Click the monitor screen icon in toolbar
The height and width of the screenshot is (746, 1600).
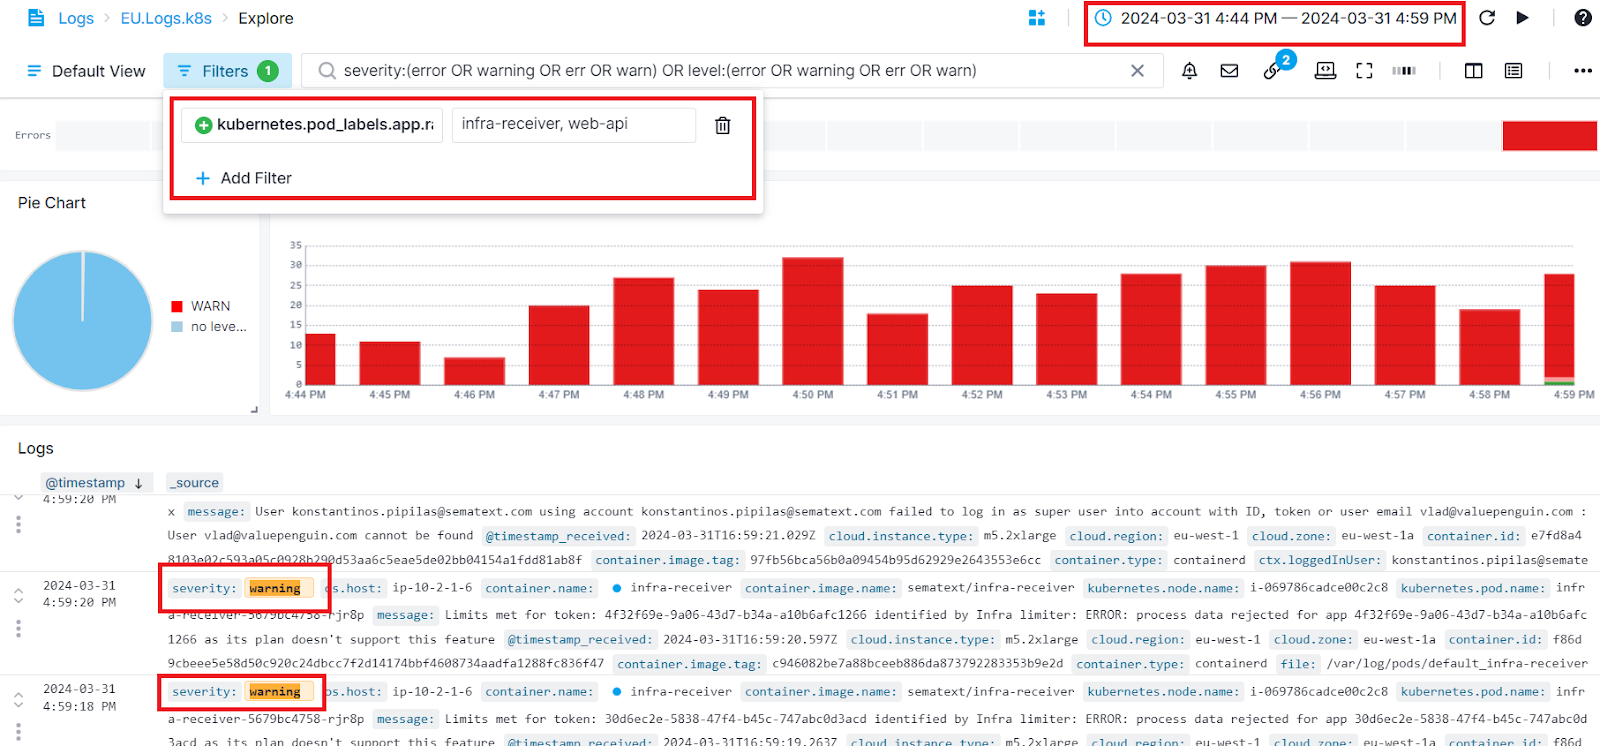coord(1325,71)
